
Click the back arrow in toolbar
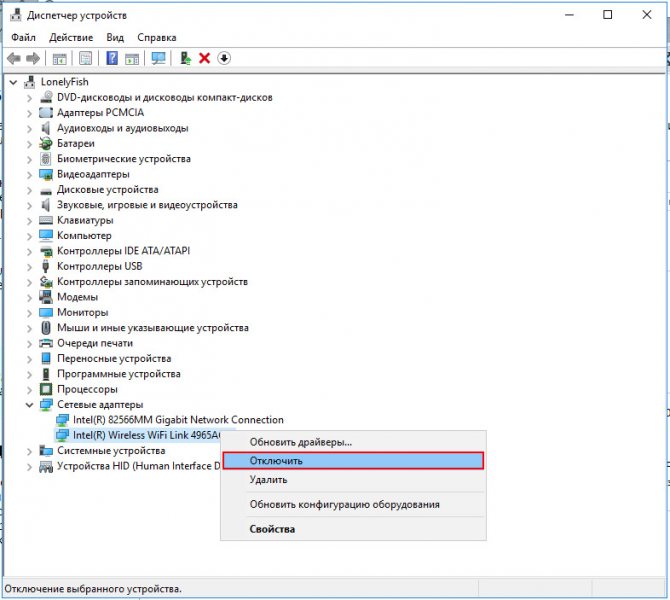(14, 58)
